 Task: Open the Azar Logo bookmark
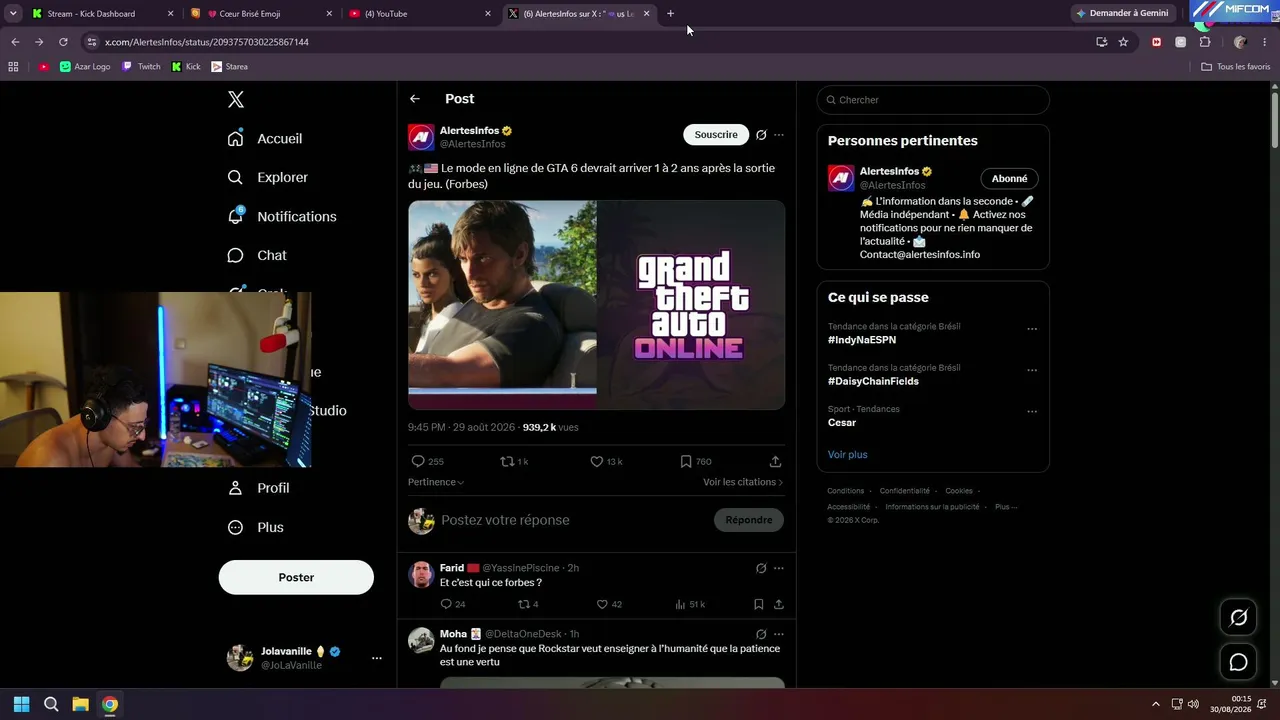point(85,67)
